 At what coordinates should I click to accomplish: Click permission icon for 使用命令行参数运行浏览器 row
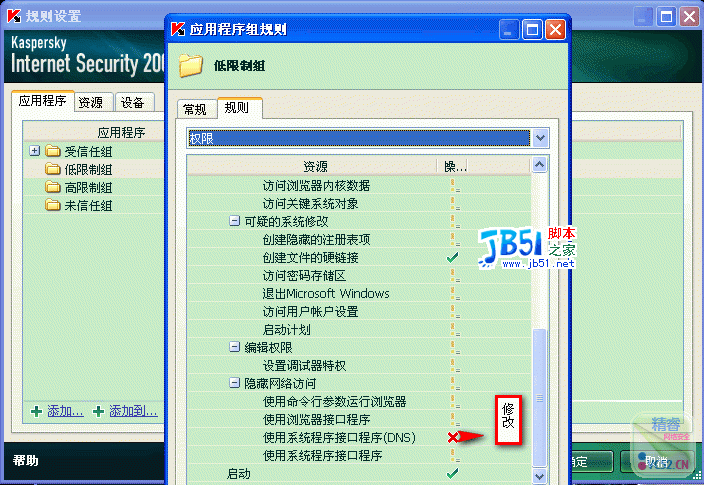pyautogui.click(x=455, y=401)
